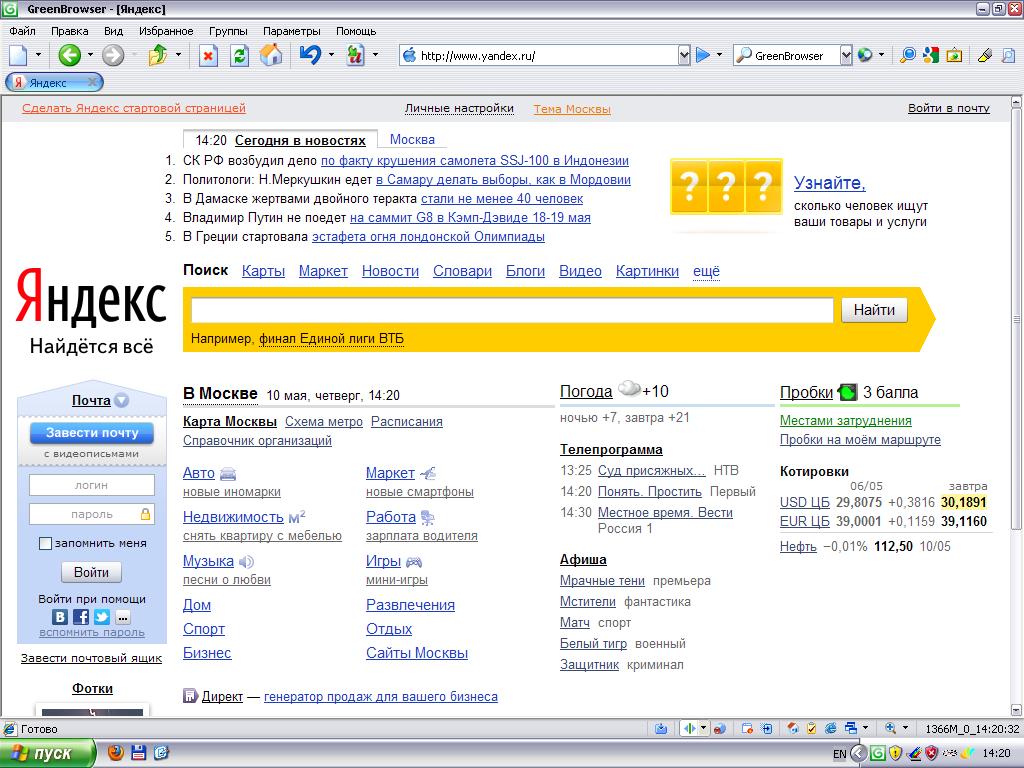The height and width of the screenshot is (768, 1024).
Task: Log in with Twitter icon
Action: [102, 616]
